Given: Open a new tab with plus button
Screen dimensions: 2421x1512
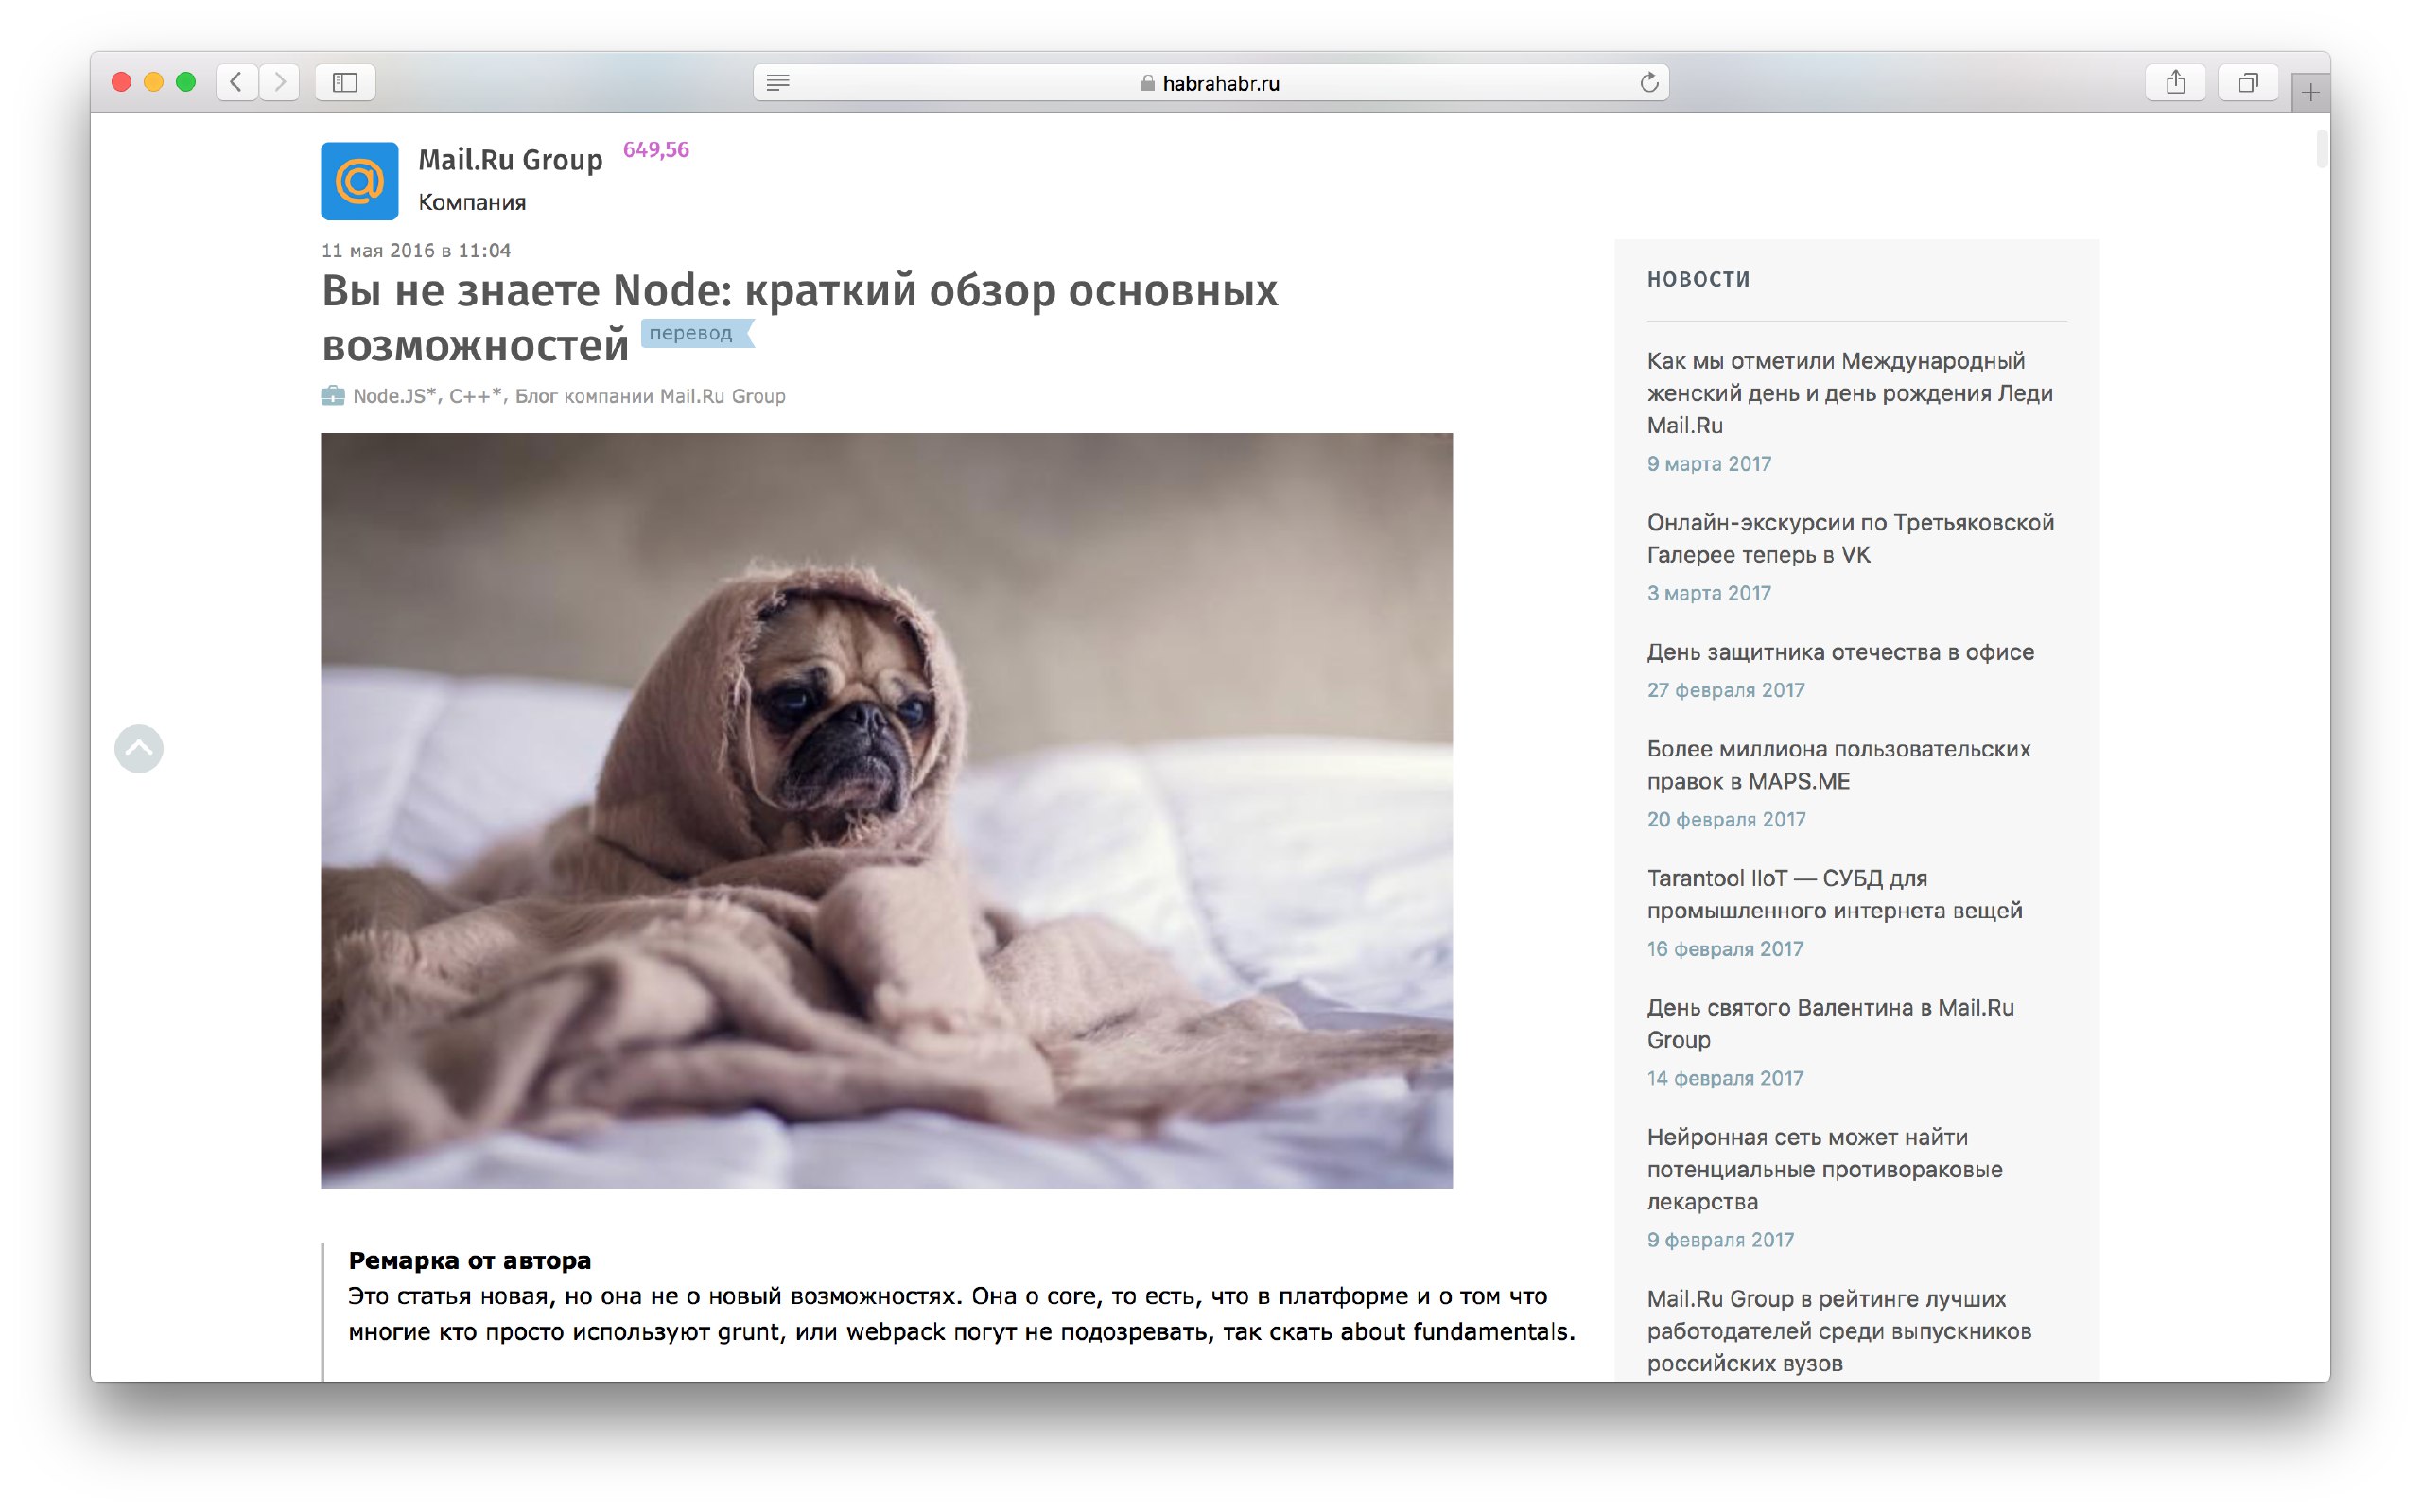Looking at the screenshot, I should [x=2310, y=93].
